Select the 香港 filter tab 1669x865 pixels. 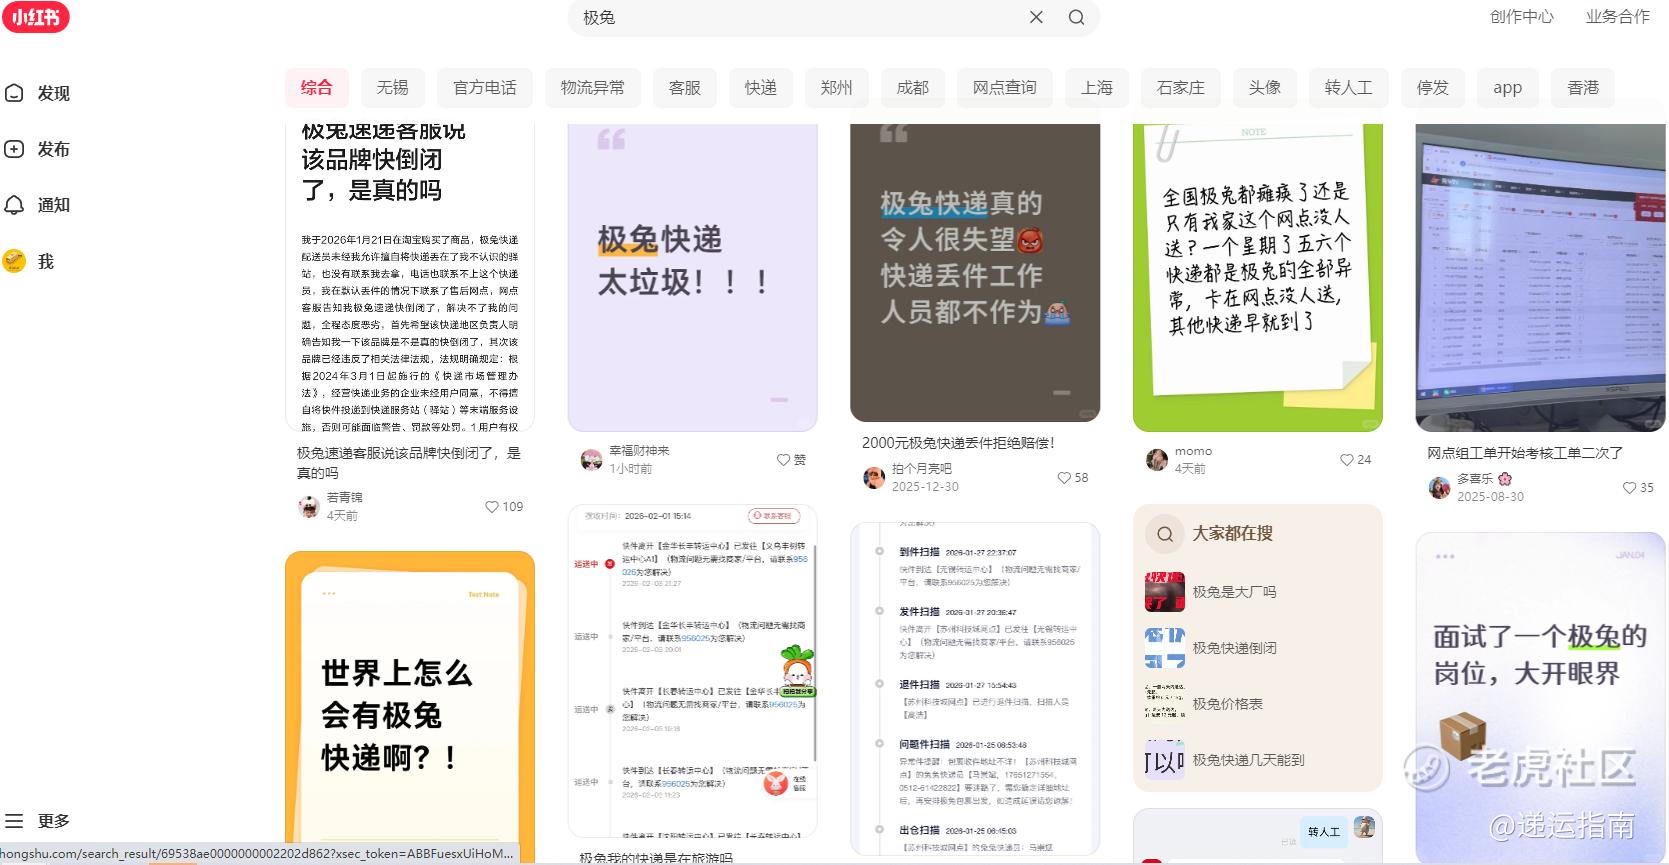point(1583,88)
